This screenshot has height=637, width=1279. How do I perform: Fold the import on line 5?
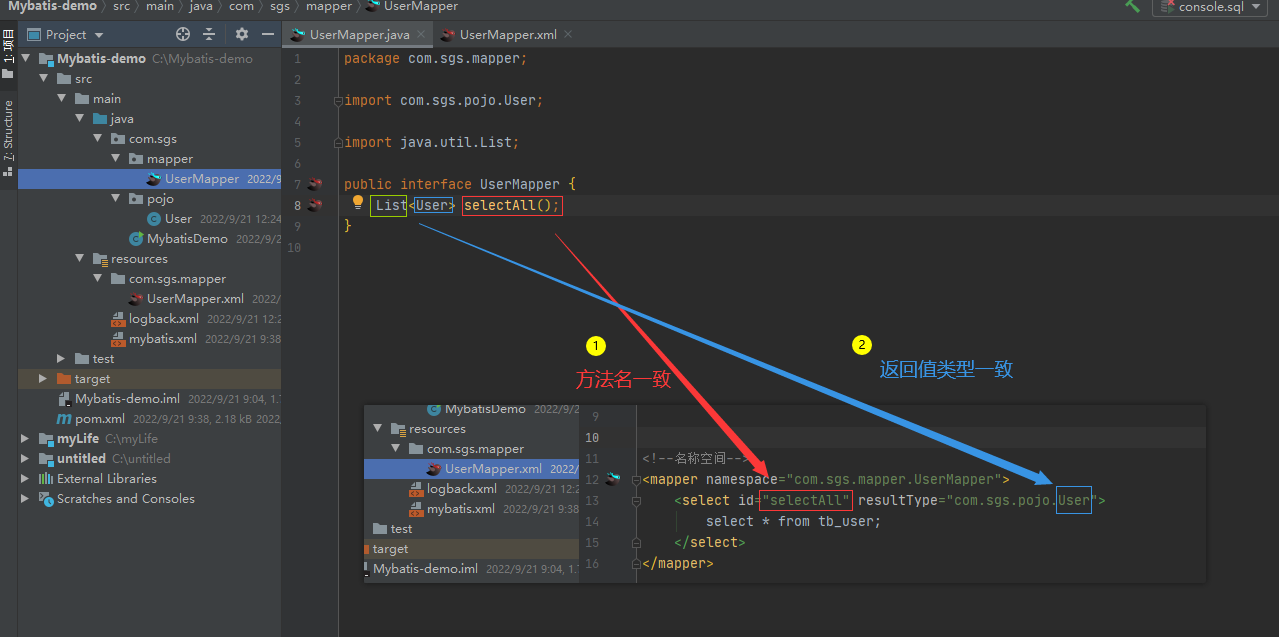pyautogui.click(x=340, y=143)
